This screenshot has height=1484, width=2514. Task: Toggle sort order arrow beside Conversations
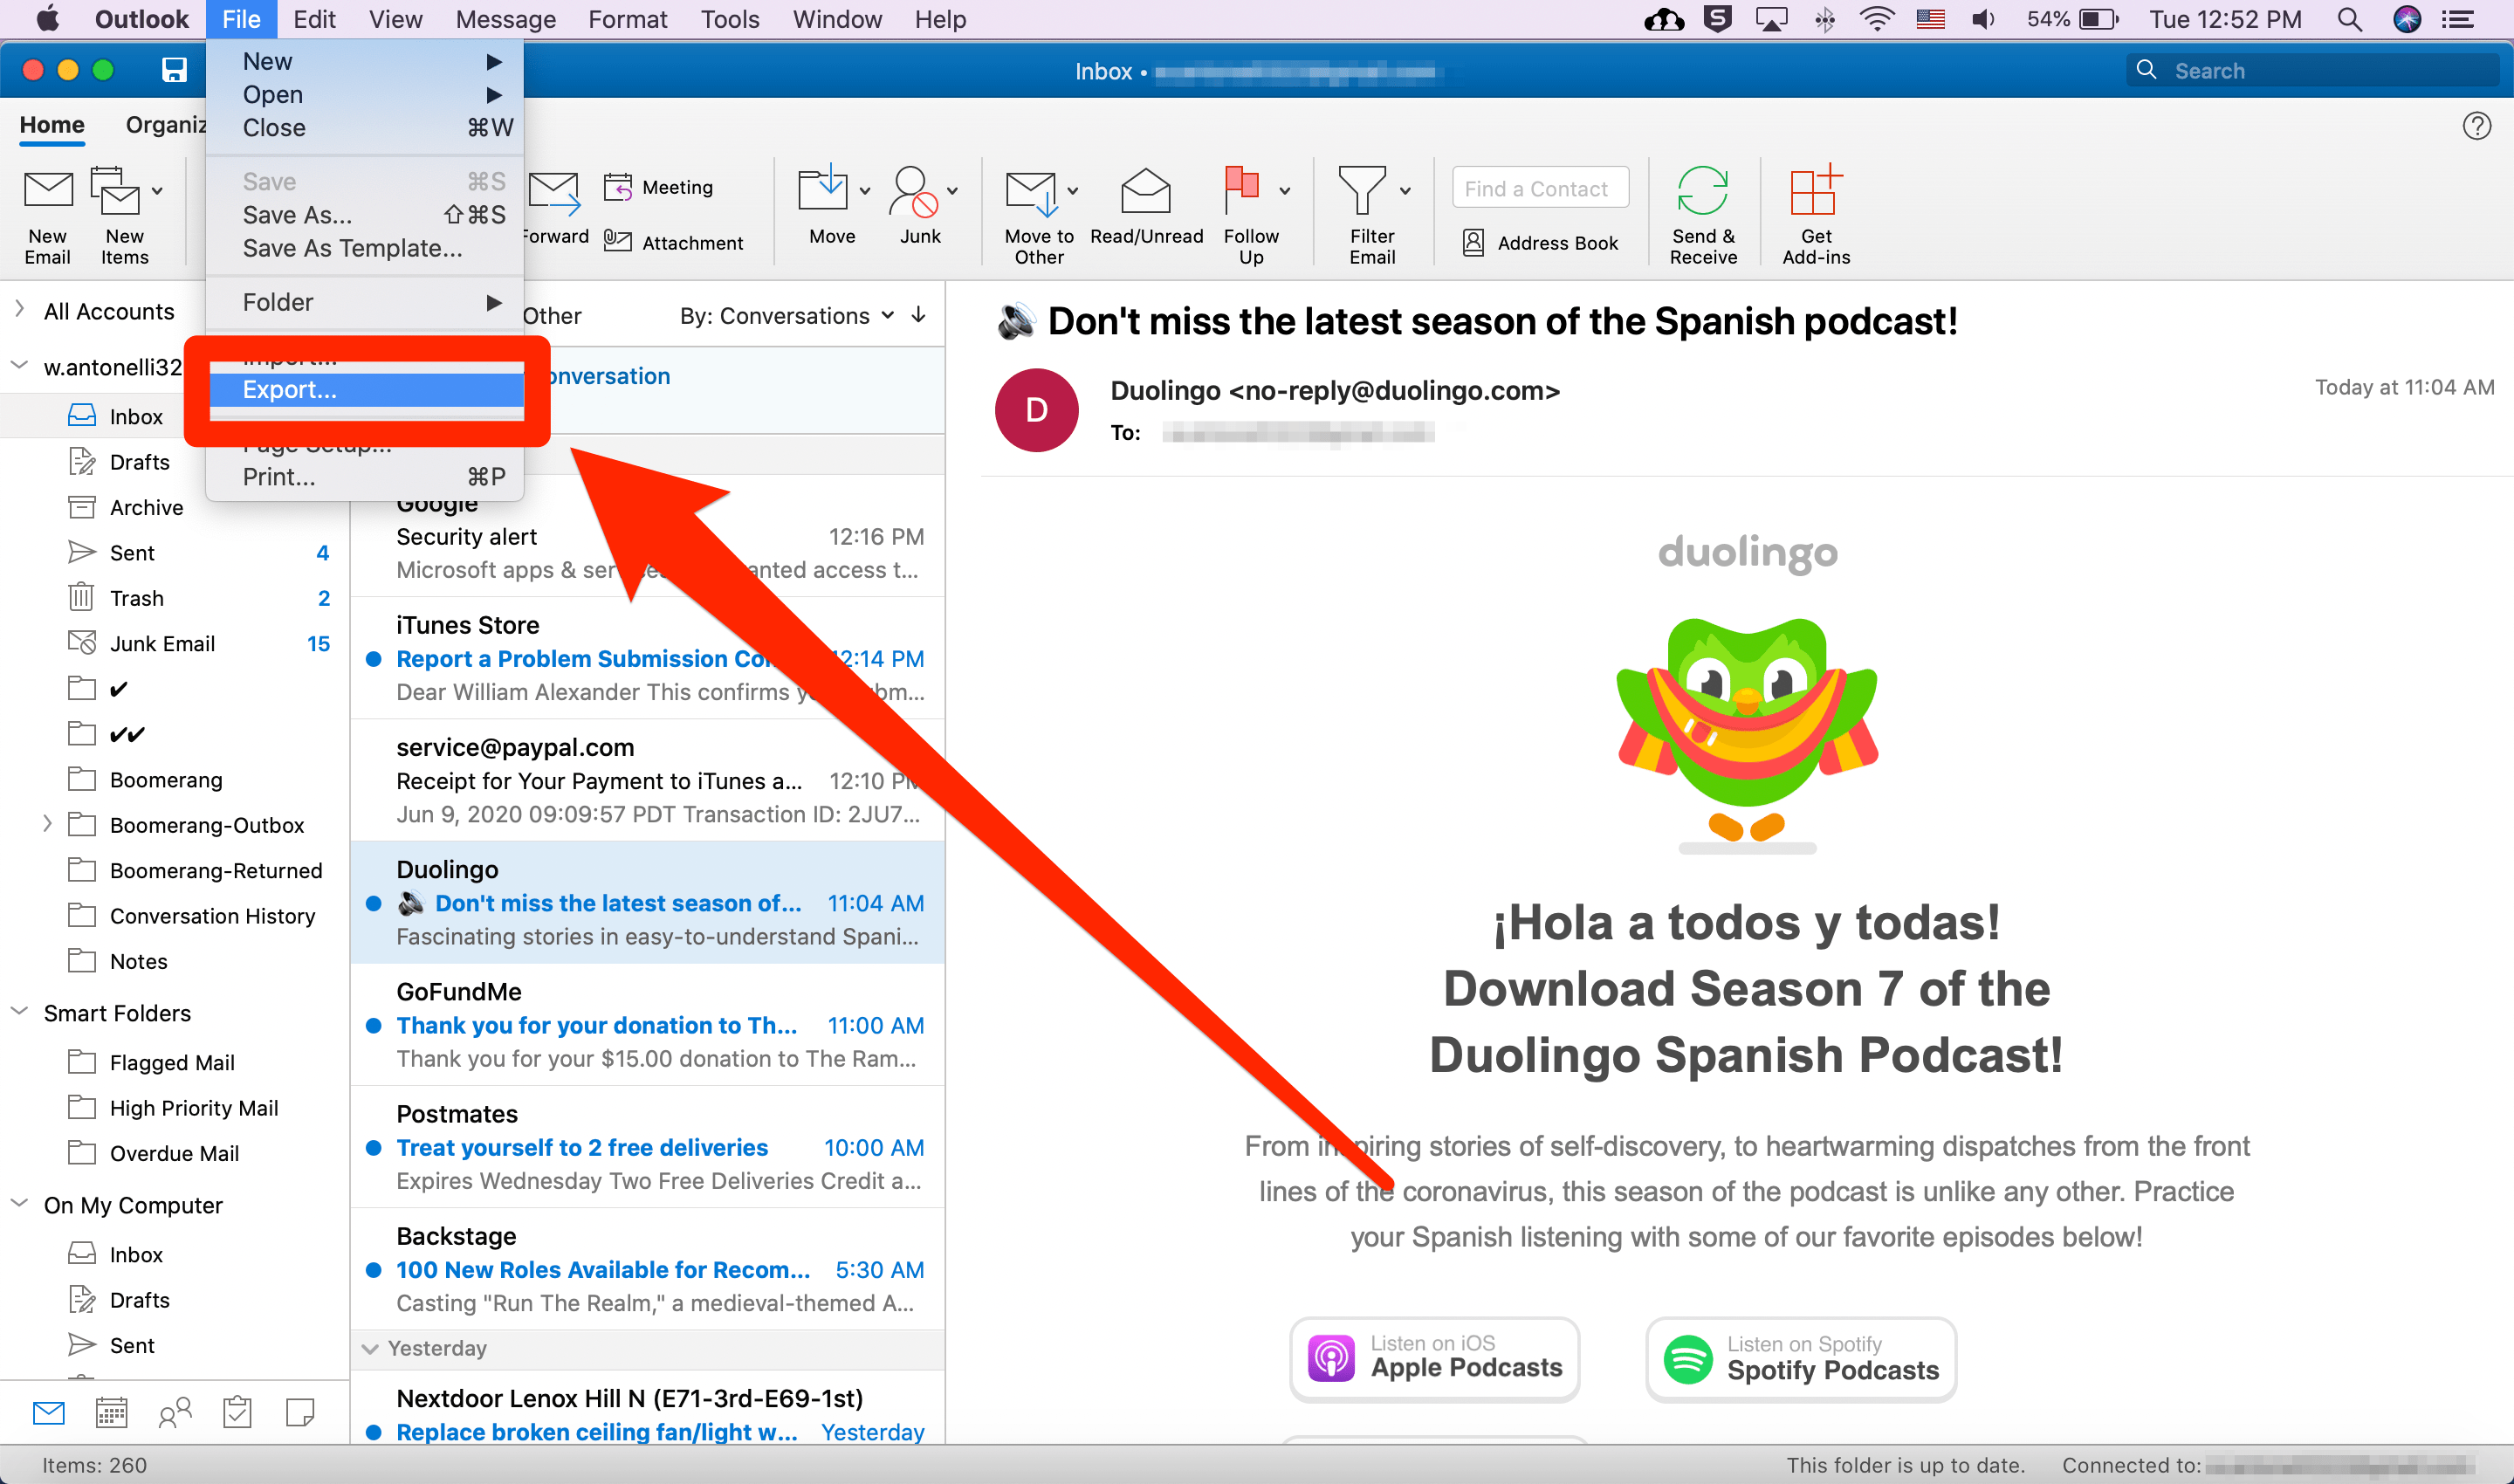click(918, 316)
